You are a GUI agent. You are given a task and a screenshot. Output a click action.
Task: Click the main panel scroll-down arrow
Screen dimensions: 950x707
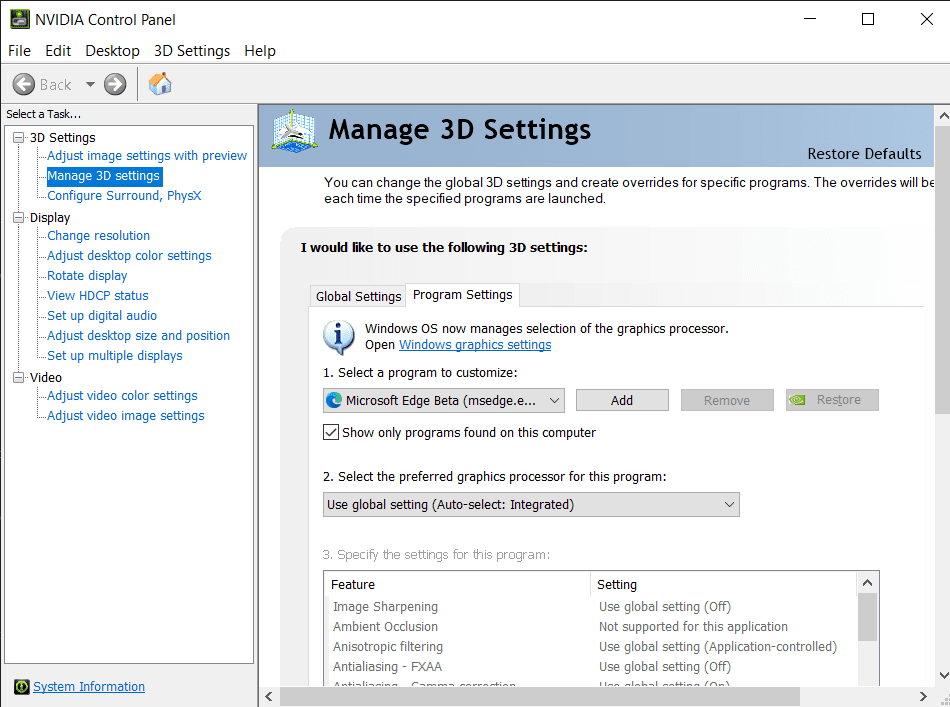(x=943, y=675)
